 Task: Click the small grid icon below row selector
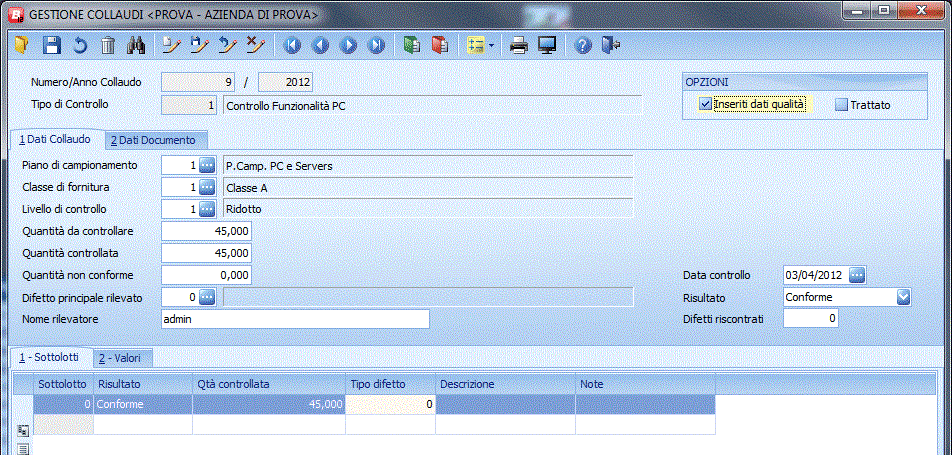coord(23,430)
